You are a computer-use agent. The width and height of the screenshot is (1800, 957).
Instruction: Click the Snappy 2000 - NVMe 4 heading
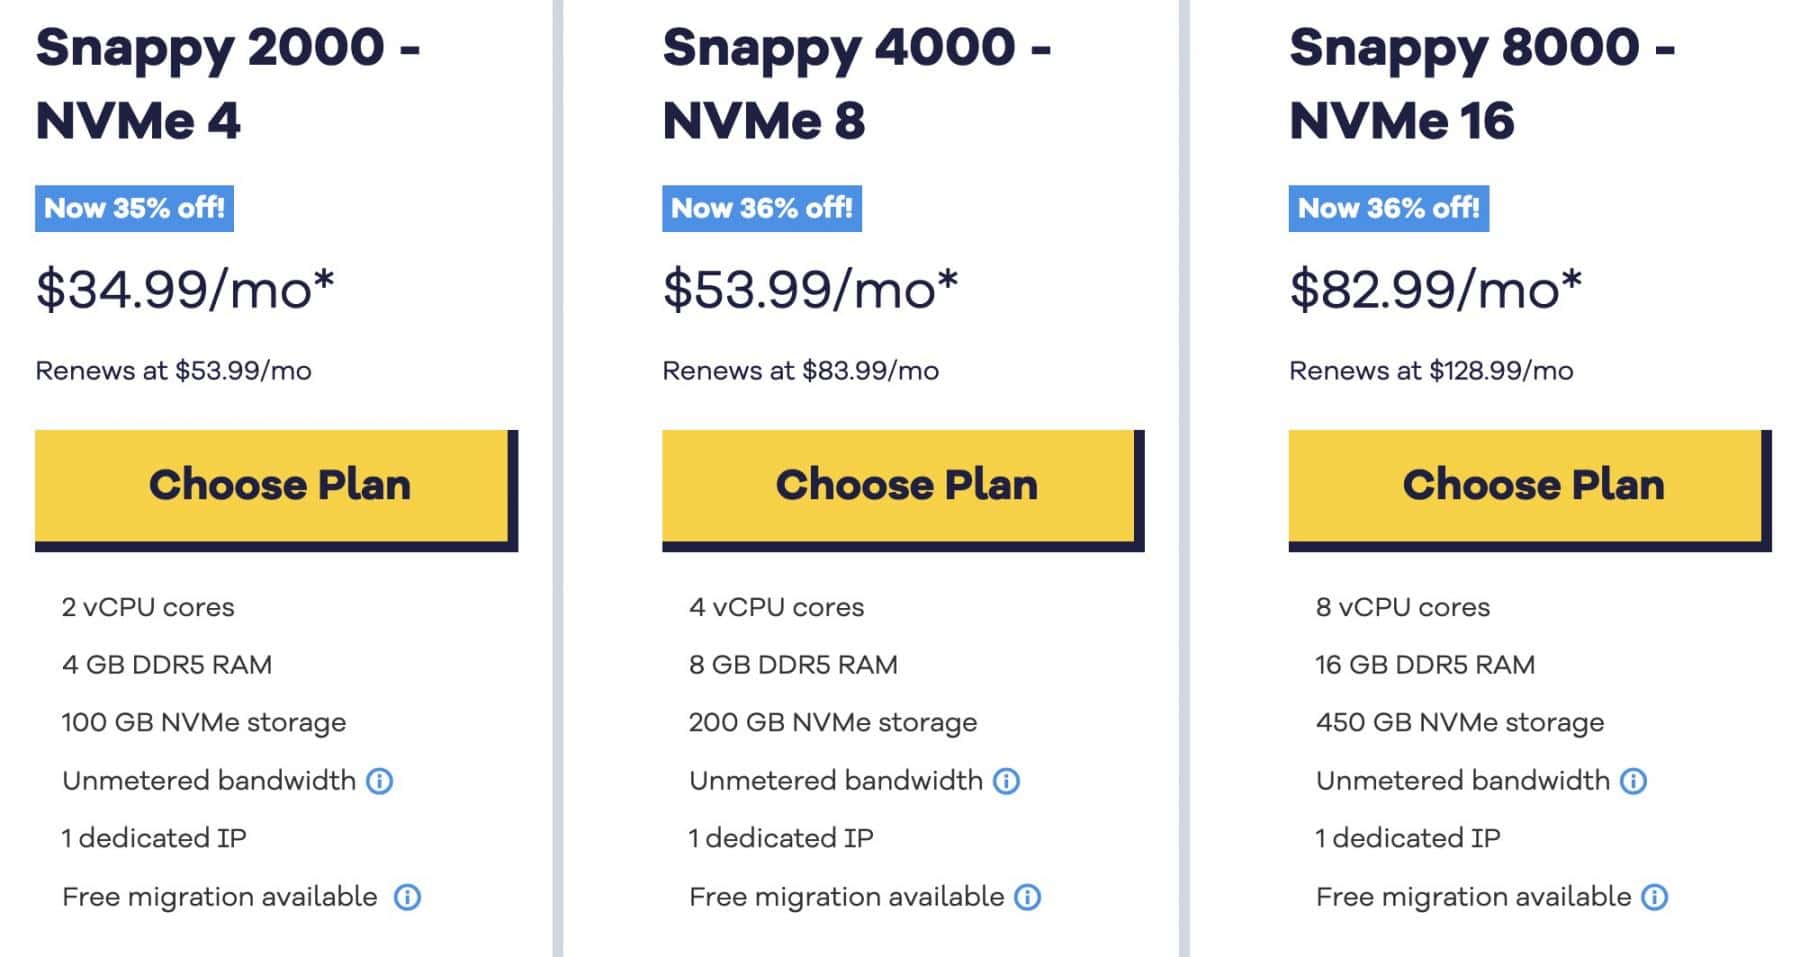tap(228, 84)
